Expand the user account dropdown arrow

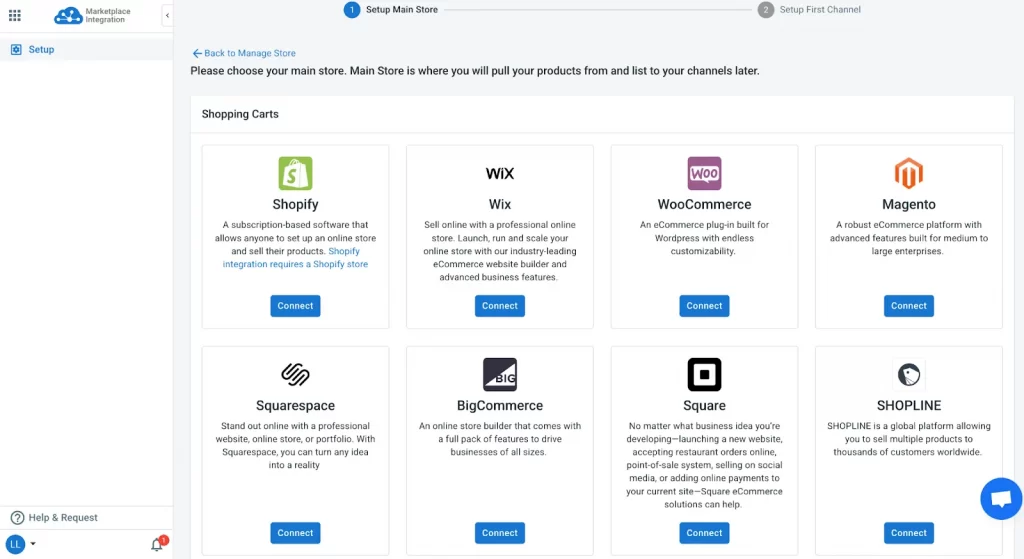click(33, 543)
